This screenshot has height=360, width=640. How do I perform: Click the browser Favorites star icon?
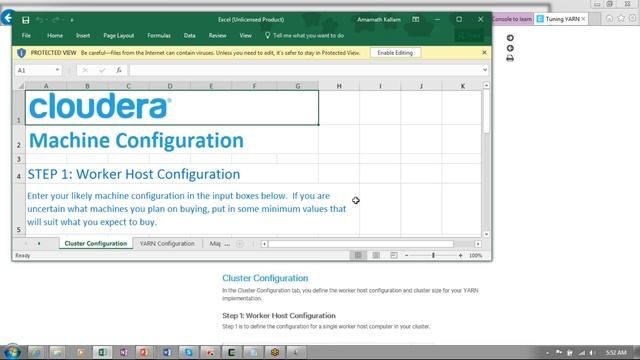pos(621,18)
